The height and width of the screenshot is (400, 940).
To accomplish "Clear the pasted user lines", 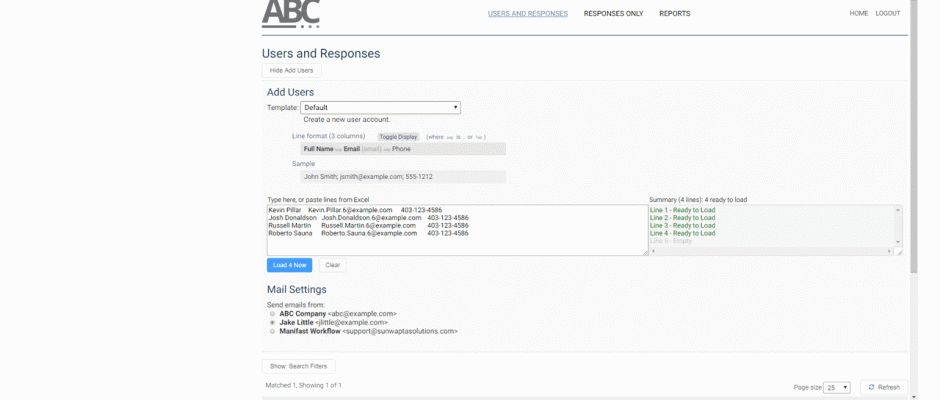I will (x=333, y=265).
